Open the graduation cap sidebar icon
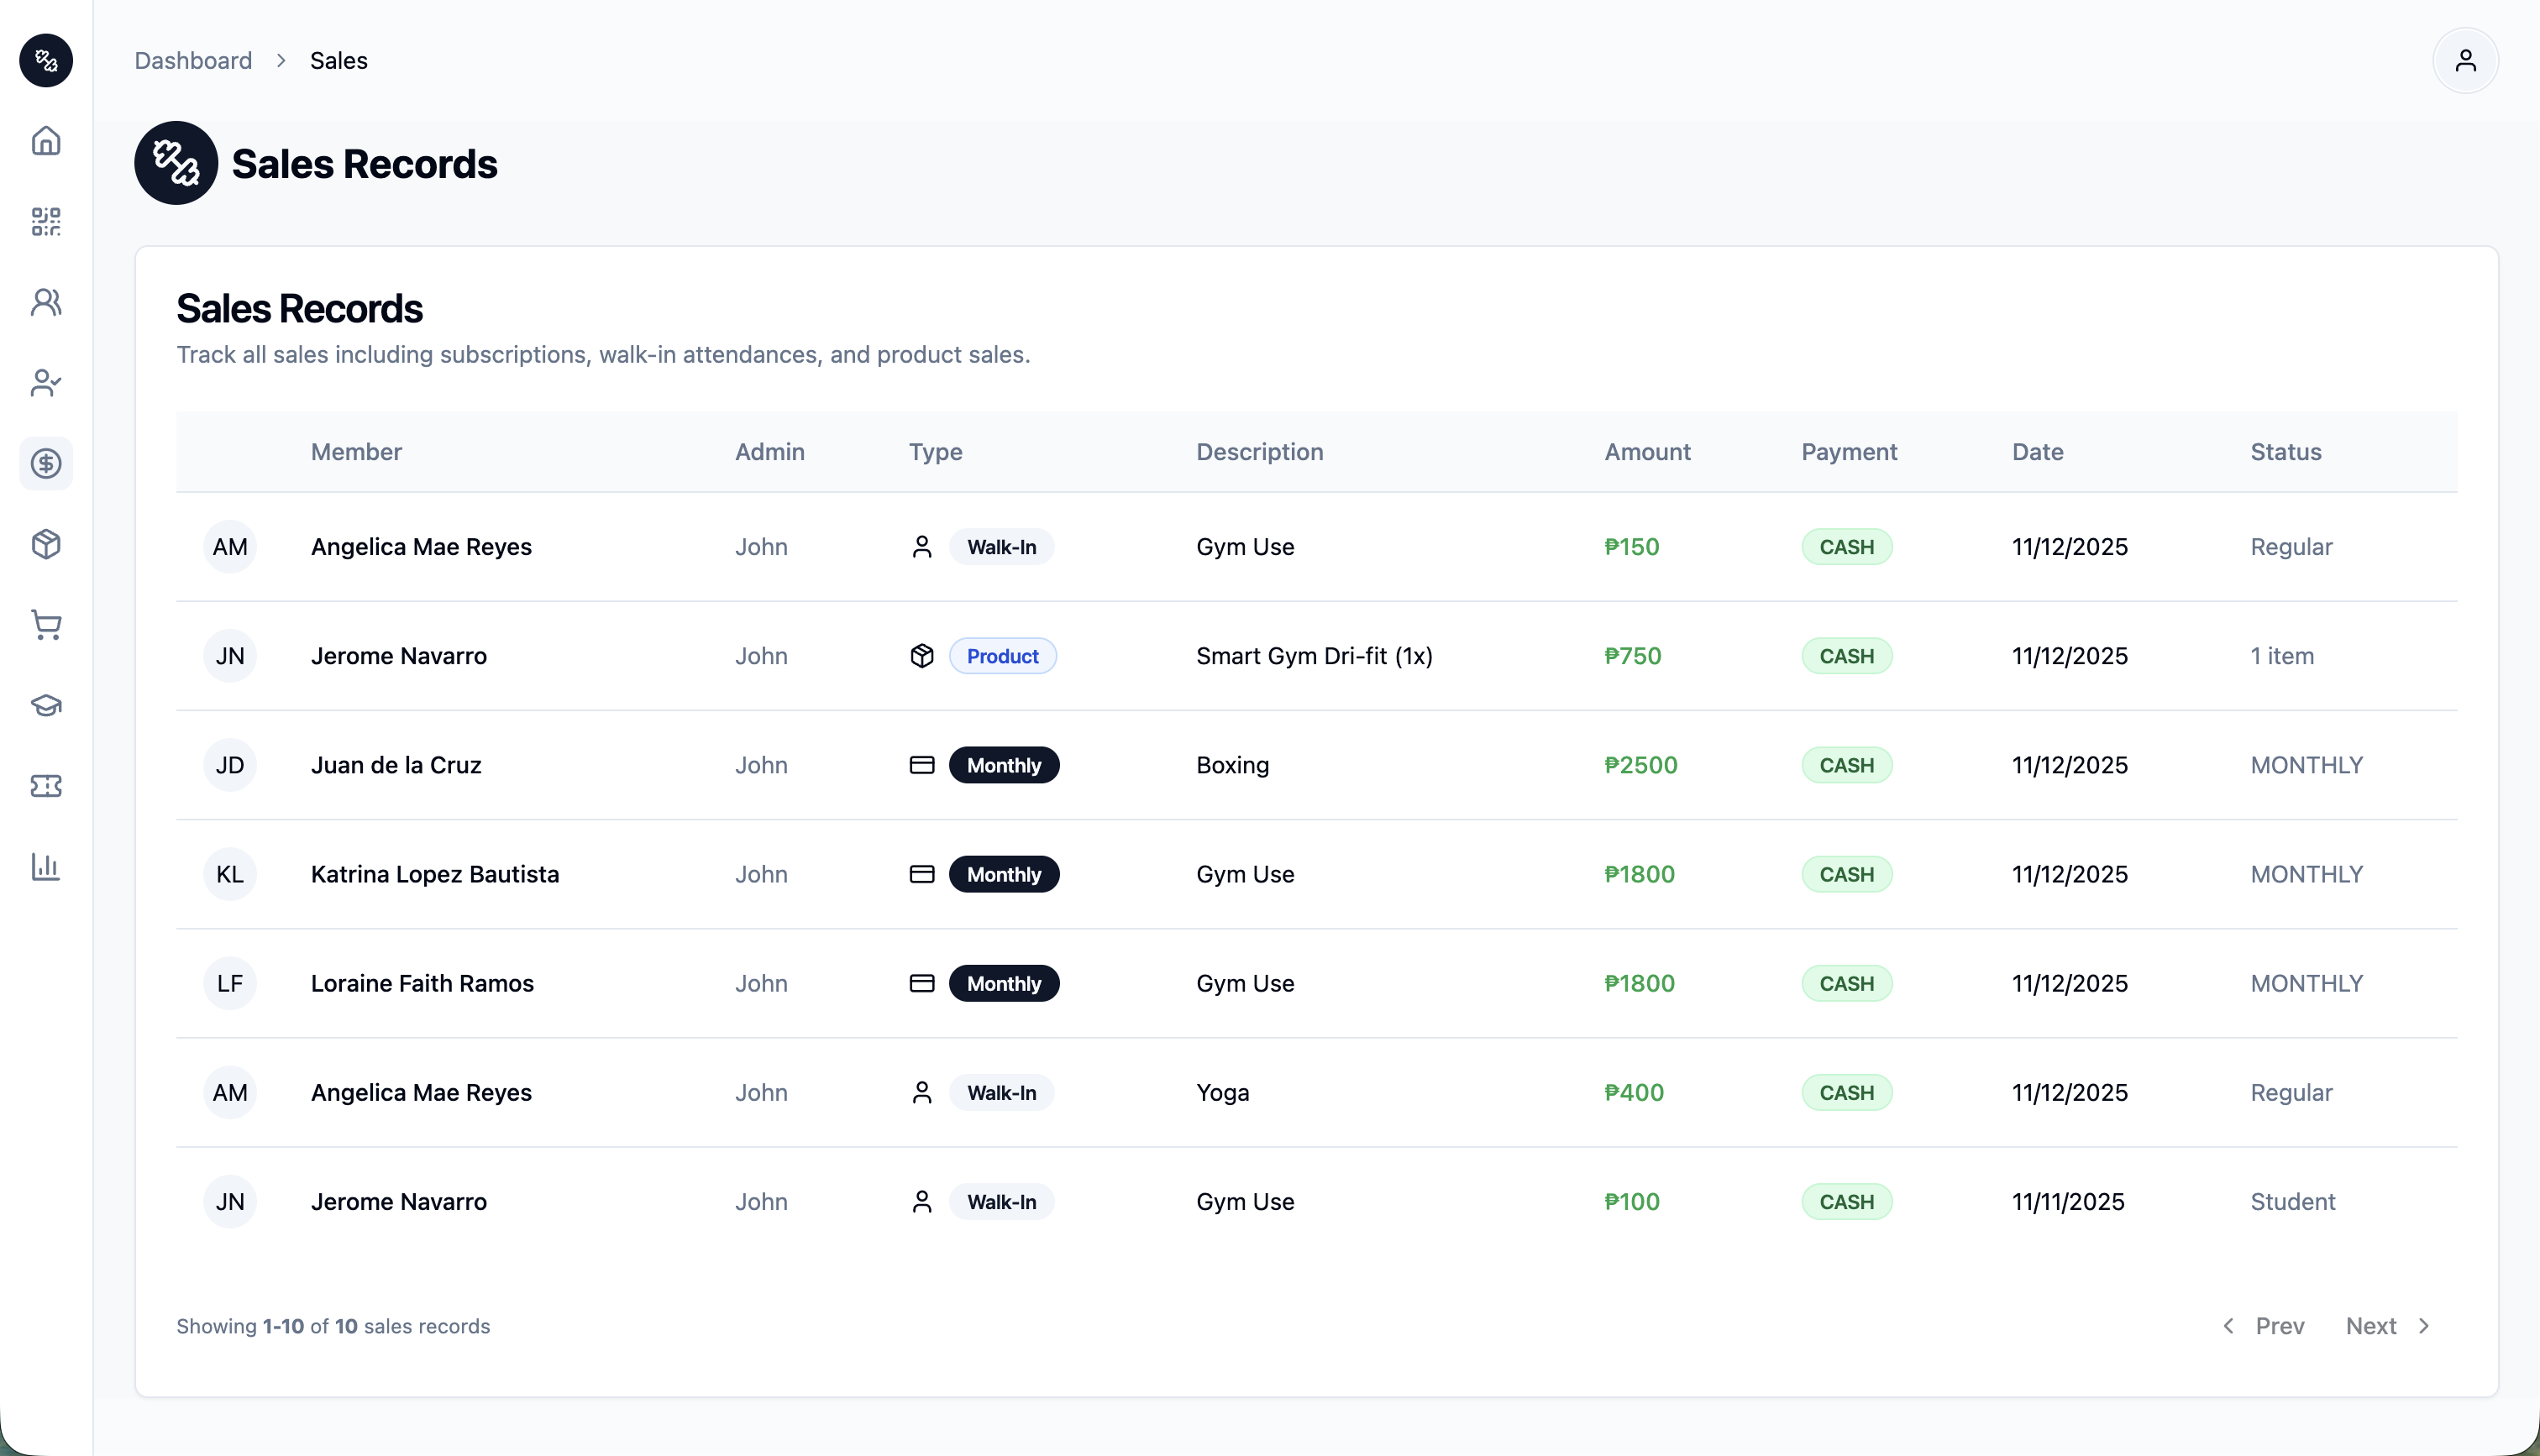 pos(46,706)
